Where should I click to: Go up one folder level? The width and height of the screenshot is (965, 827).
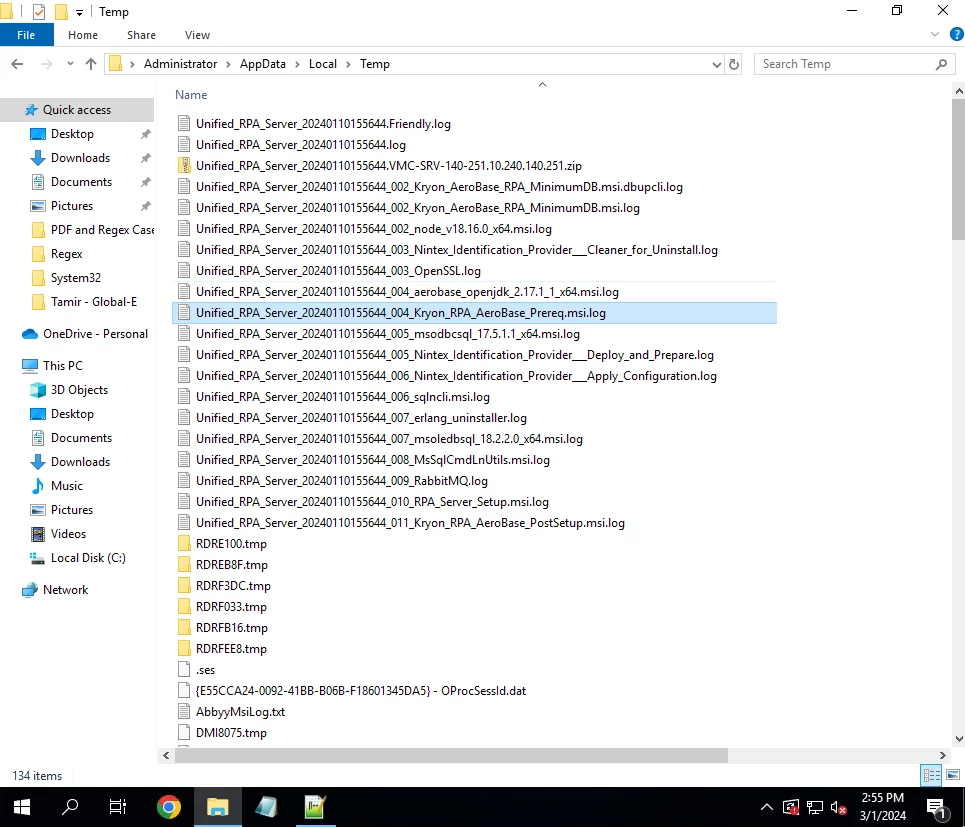tap(91, 64)
